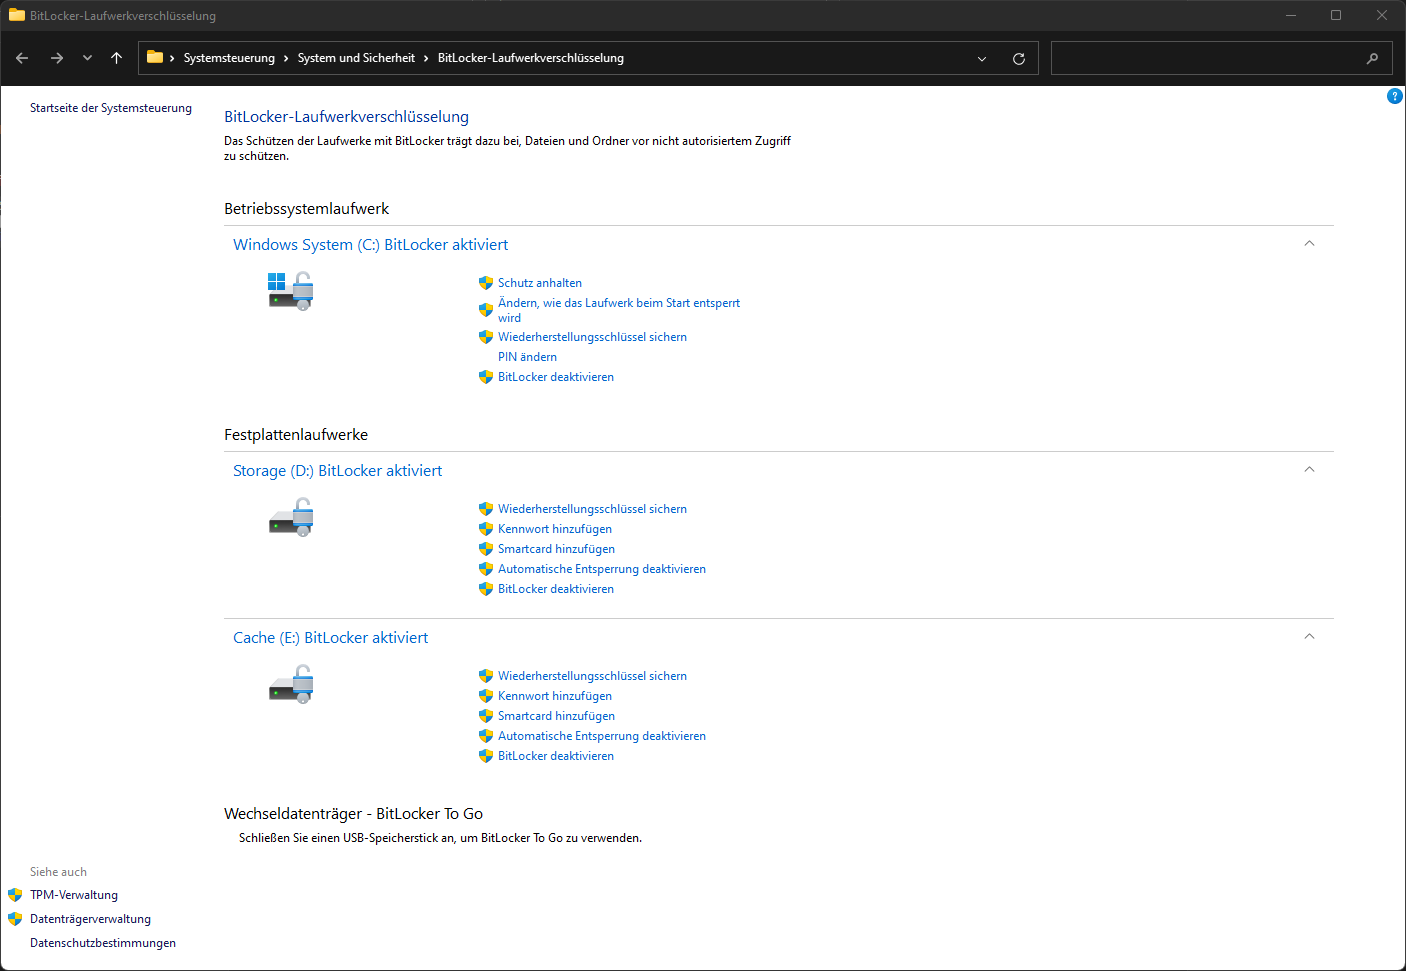
Task: Click shield icon beside Cache (E:) Kennwort hinzufügen
Action: coord(486,696)
